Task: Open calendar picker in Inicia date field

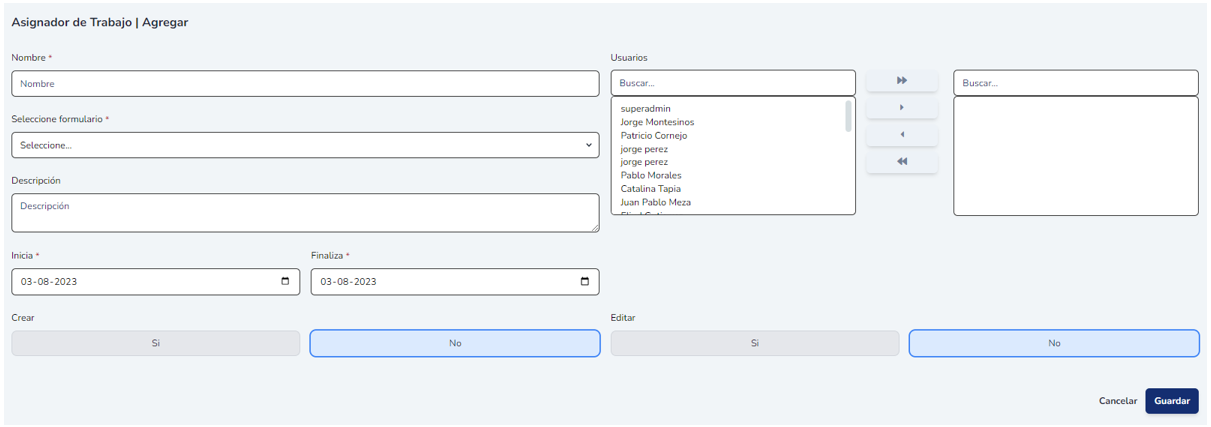Action: pos(285,282)
